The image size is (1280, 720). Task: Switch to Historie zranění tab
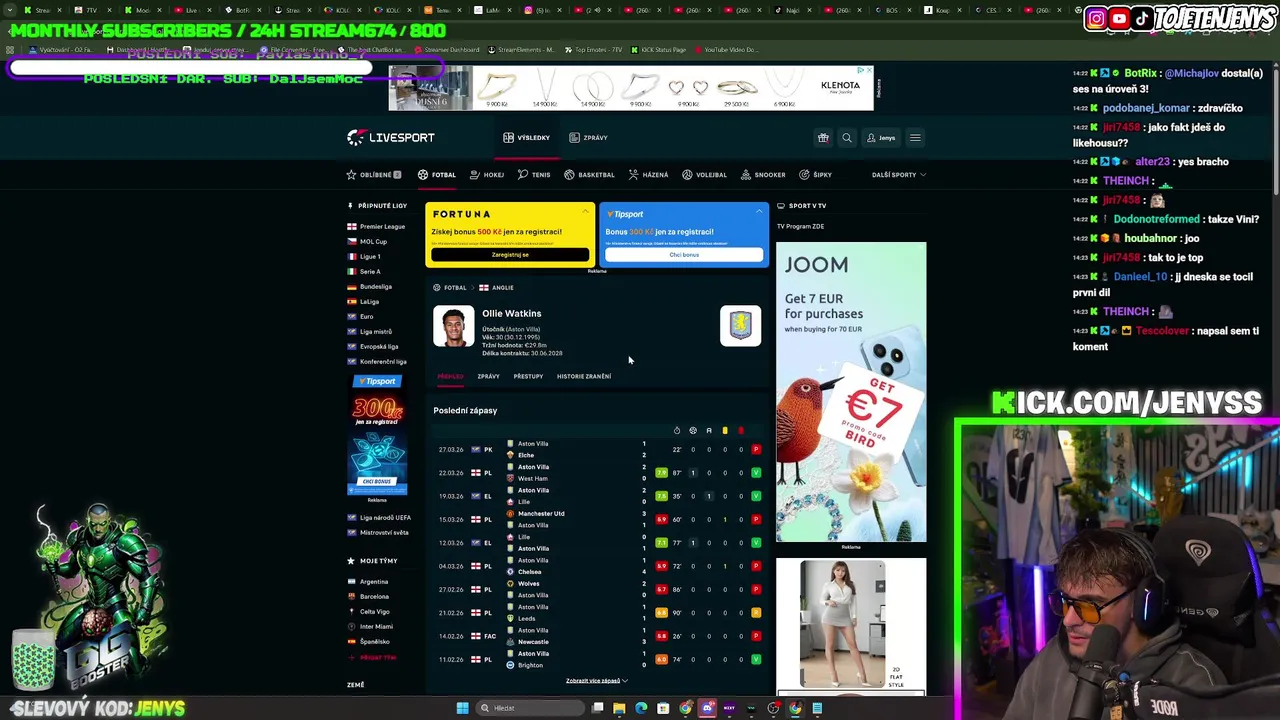584,377
